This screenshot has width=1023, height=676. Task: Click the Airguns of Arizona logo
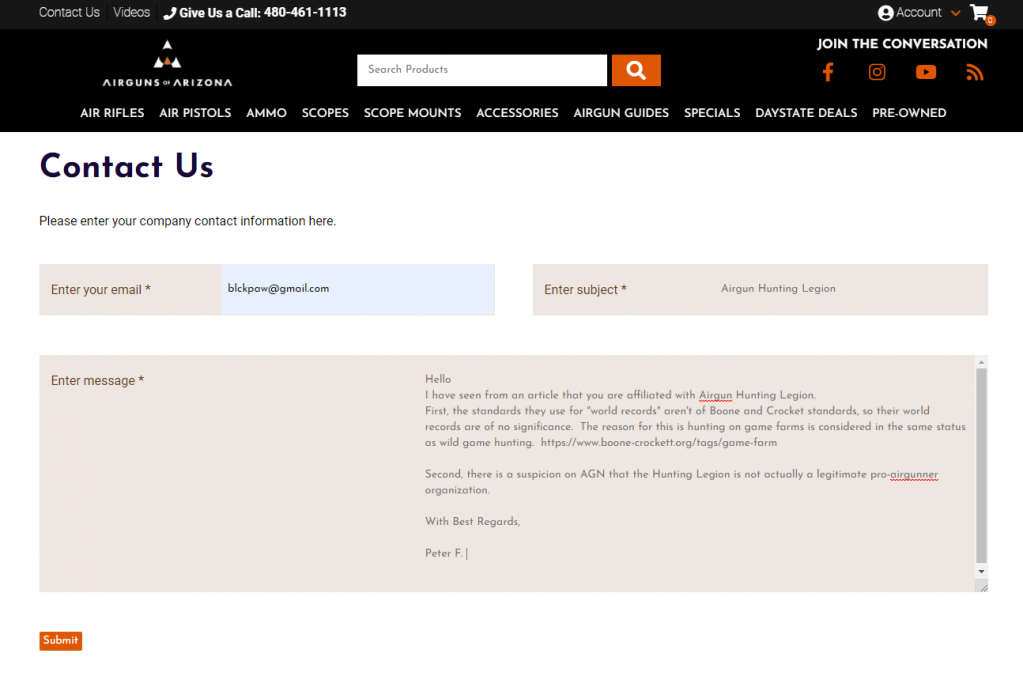(167, 64)
